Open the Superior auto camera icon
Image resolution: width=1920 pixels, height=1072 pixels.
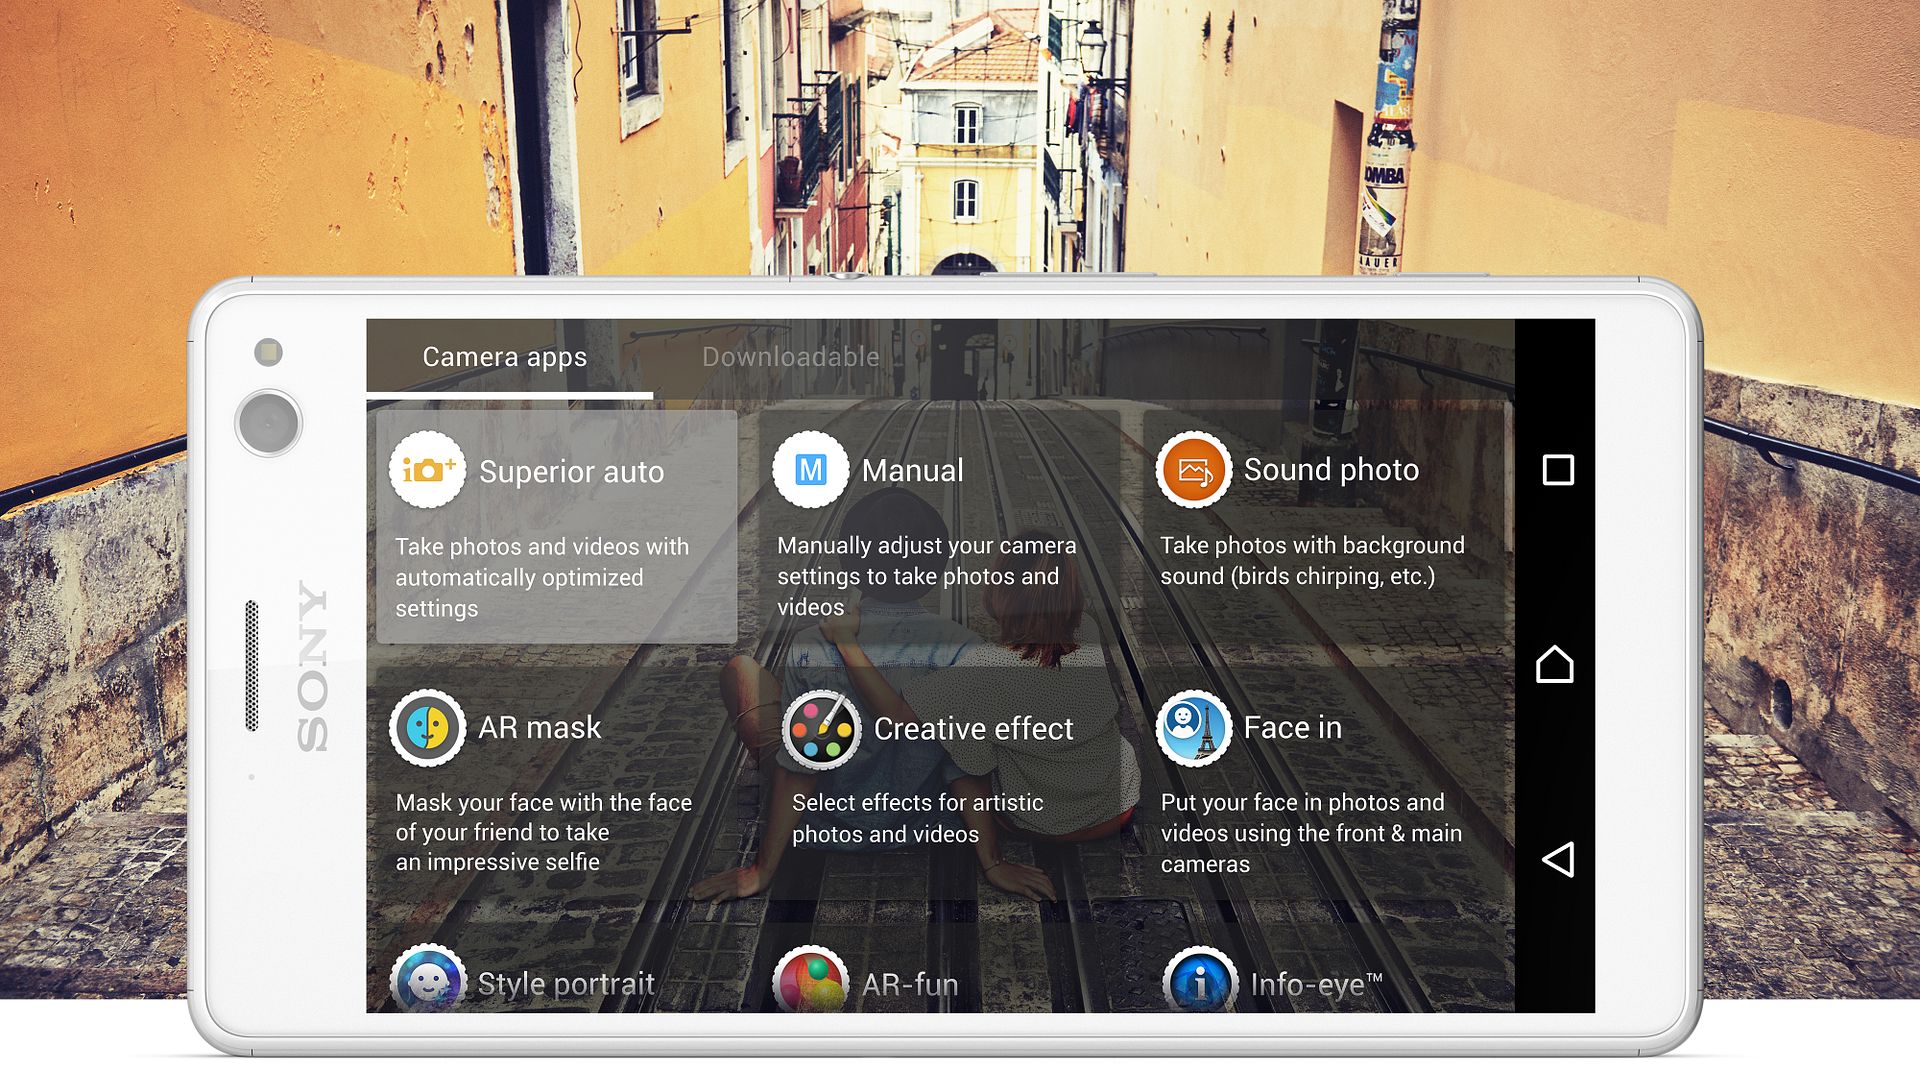pos(427,469)
